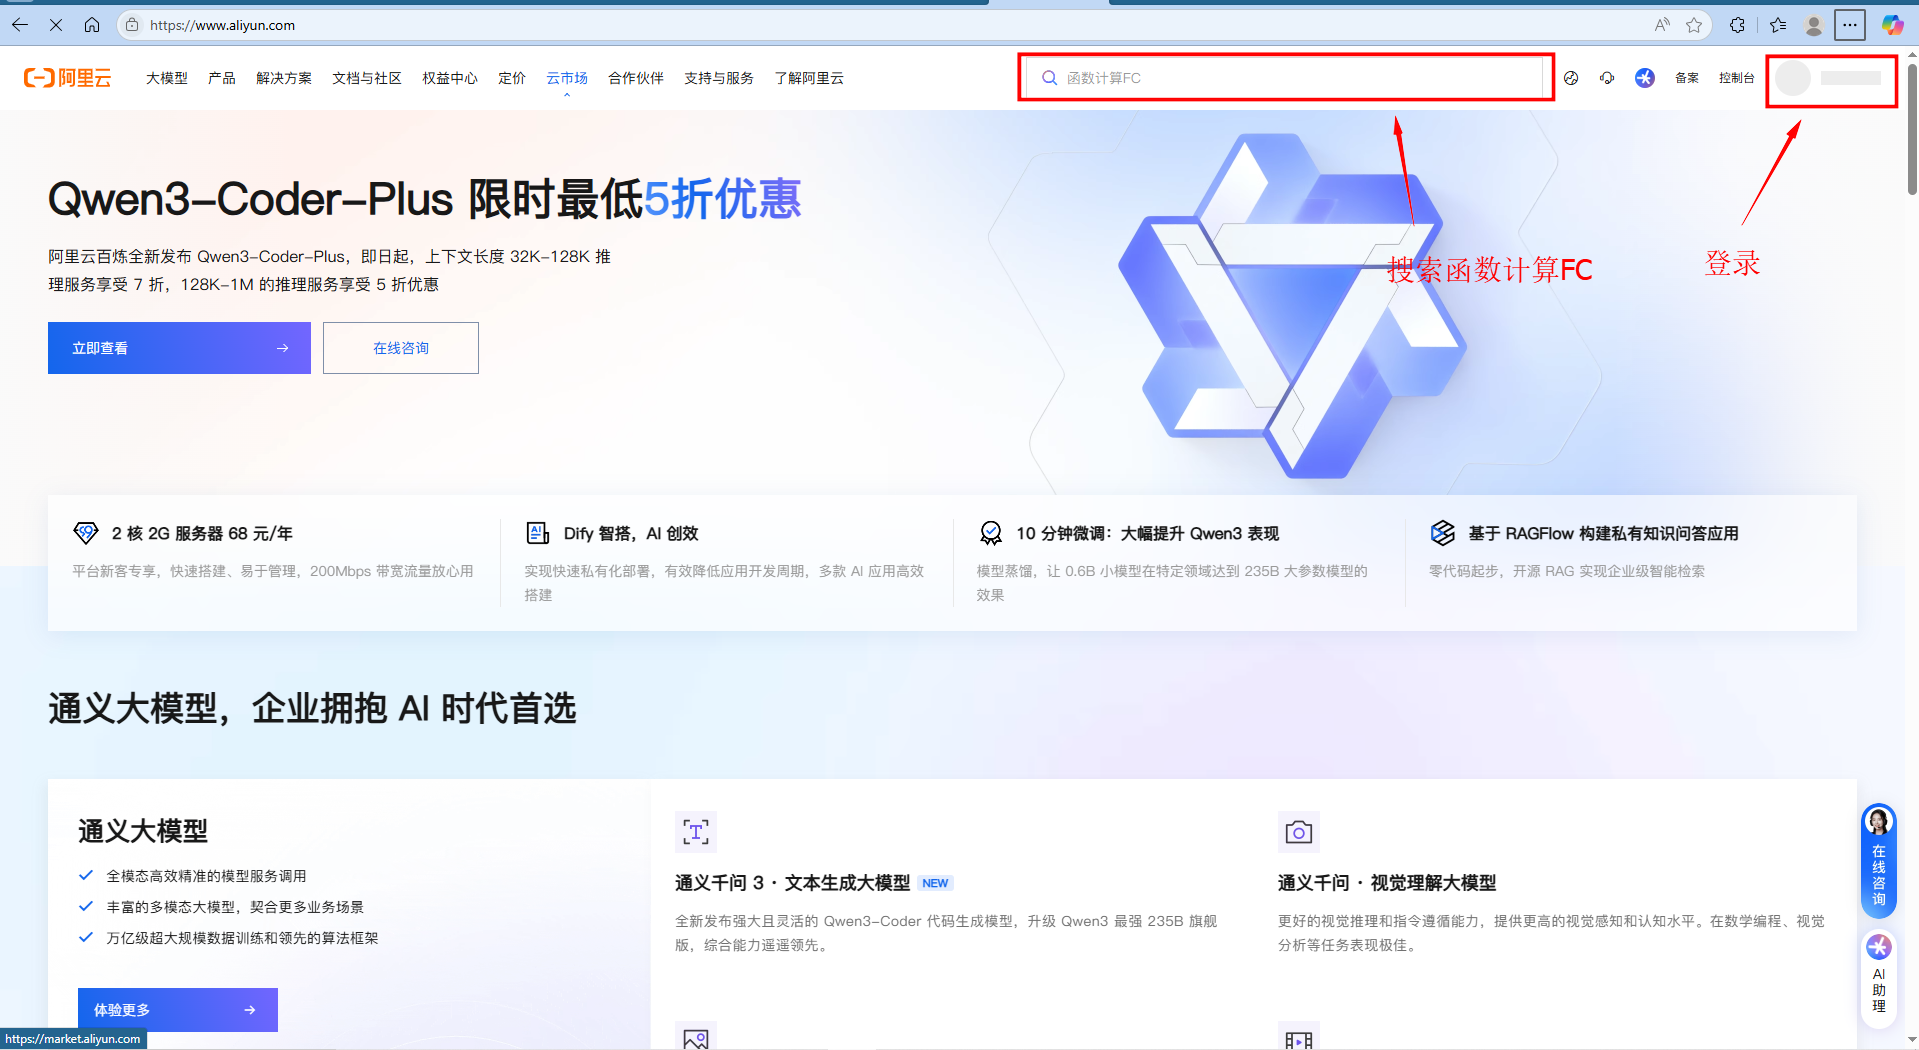Viewport: 1919px width, 1050px height.
Task: Click the camera icon for visual model
Action: point(1299,832)
